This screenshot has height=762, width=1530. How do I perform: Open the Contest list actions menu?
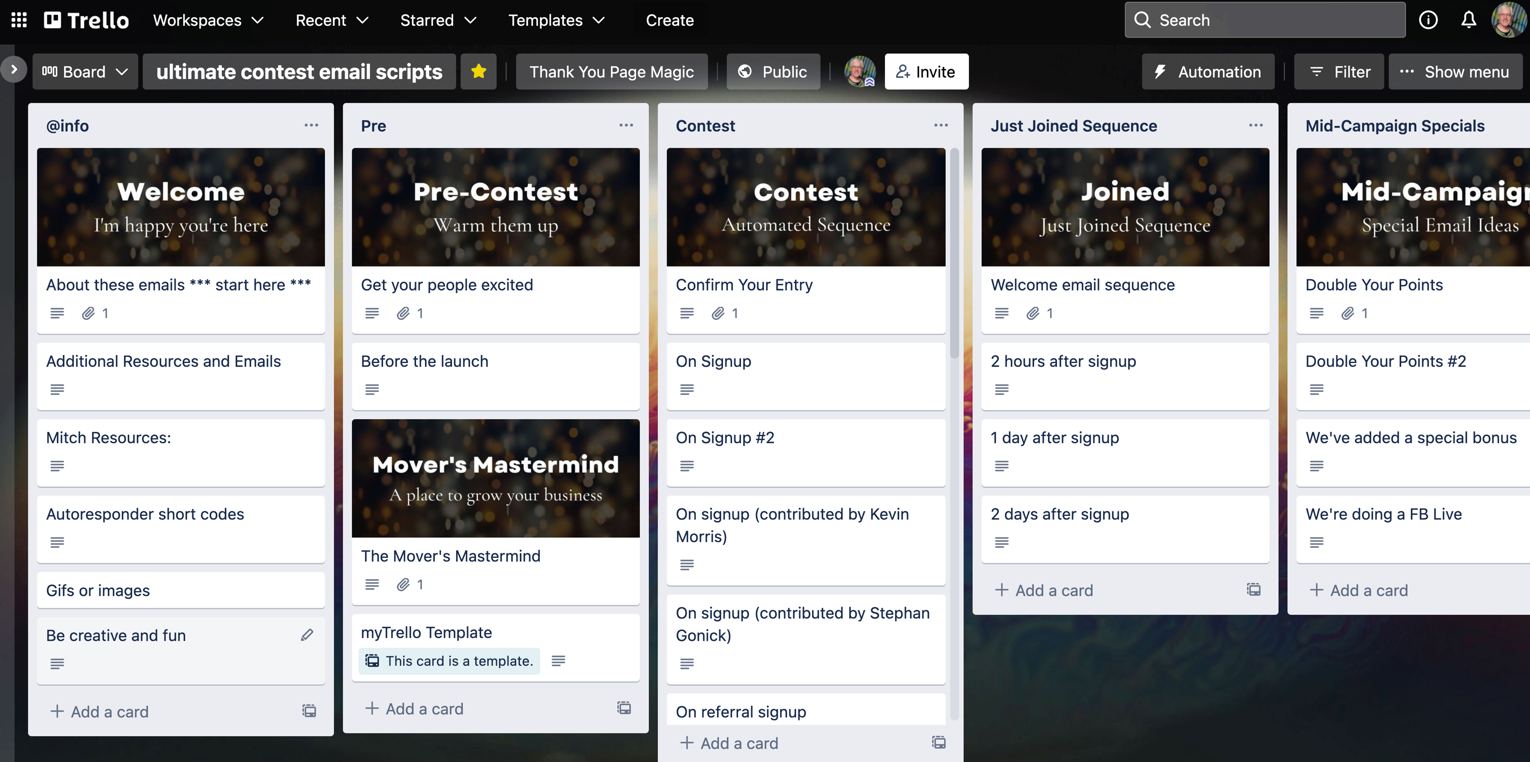point(940,125)
